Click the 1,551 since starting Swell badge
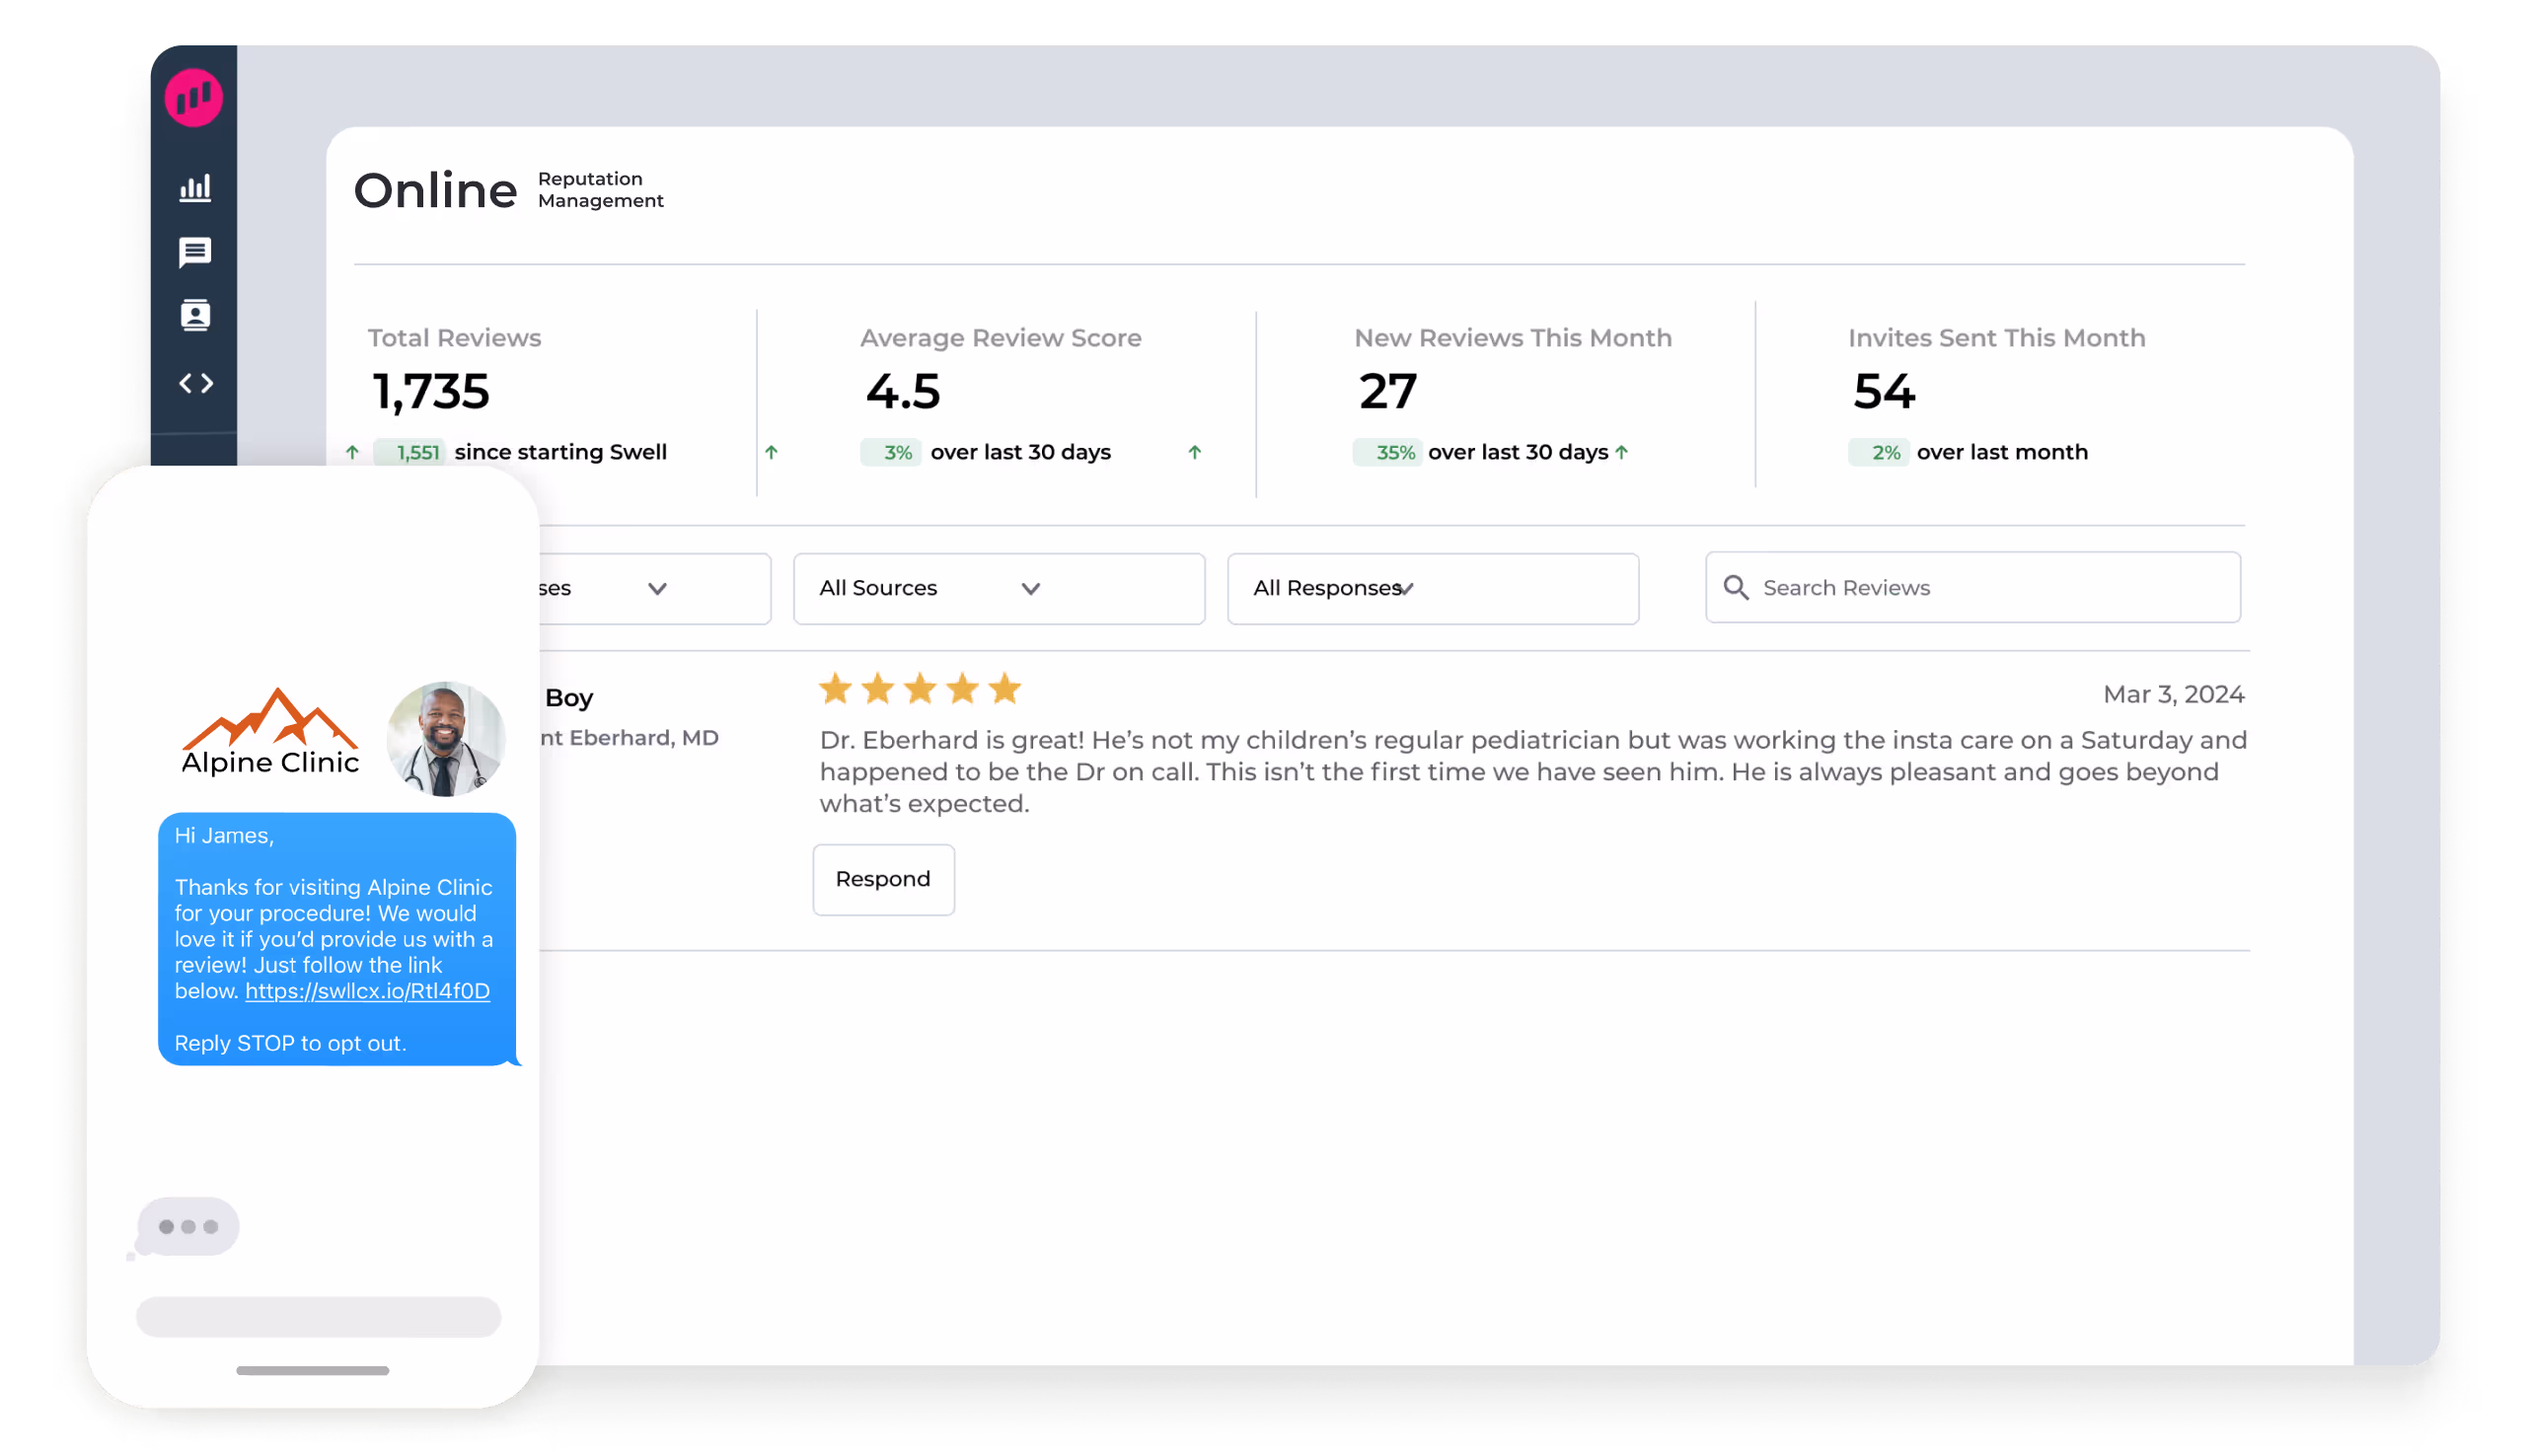The image size is (2526, 1456). coord(409,453)
